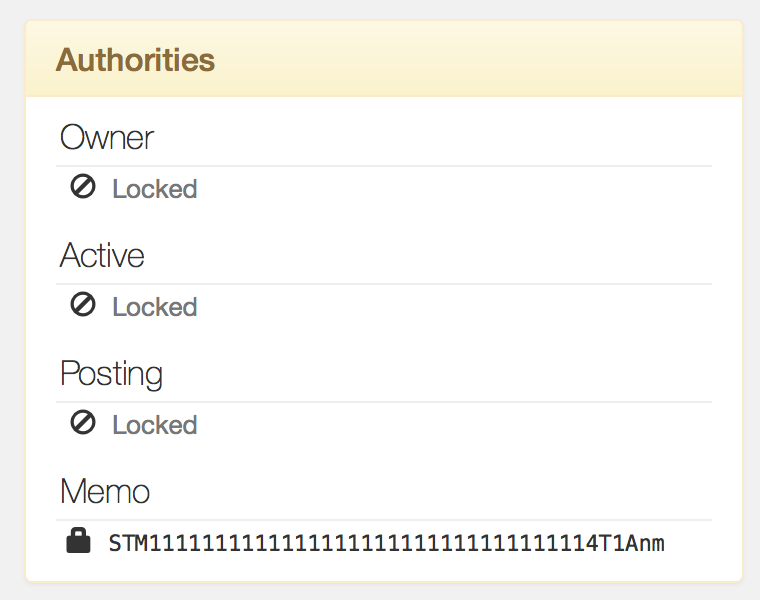Select the Owner Locked label
Screen dimensions: 760x600
point(155,189)
